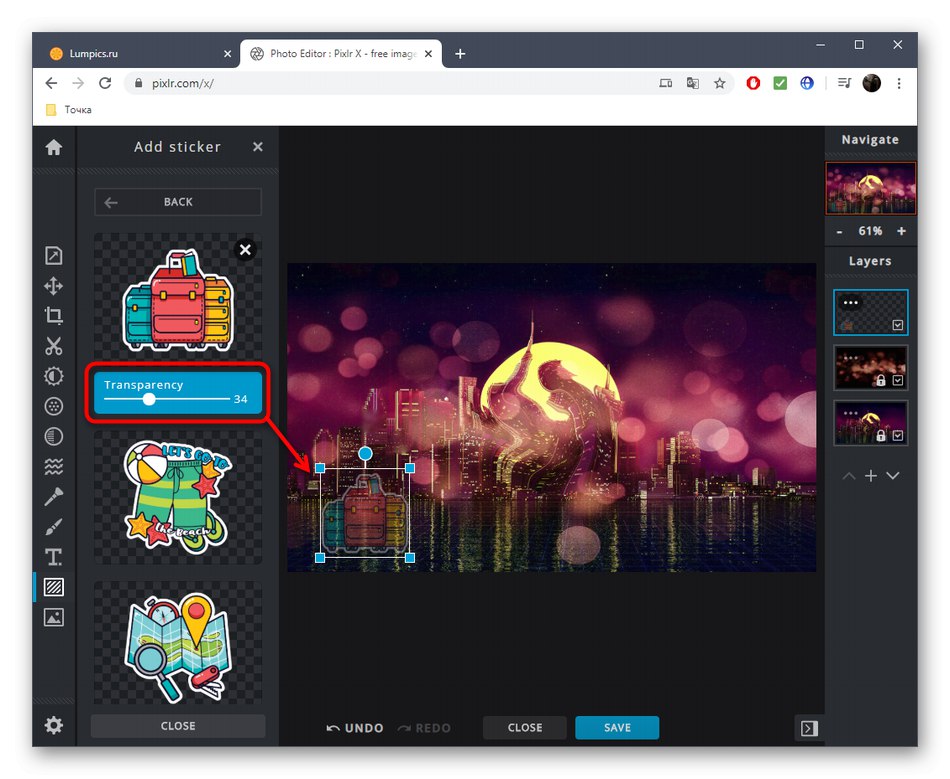Screen dimensions: 950x779
Task: Click sticker bottom-left resize handle
Action: click(320, 558)
